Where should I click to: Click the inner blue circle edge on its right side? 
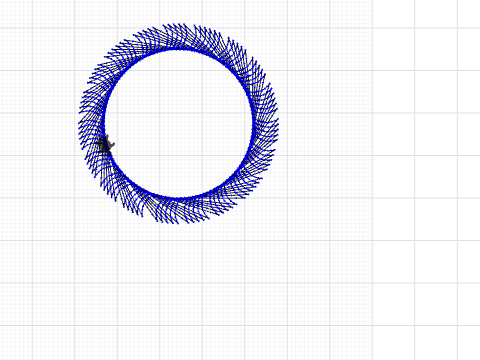point(252,124)
